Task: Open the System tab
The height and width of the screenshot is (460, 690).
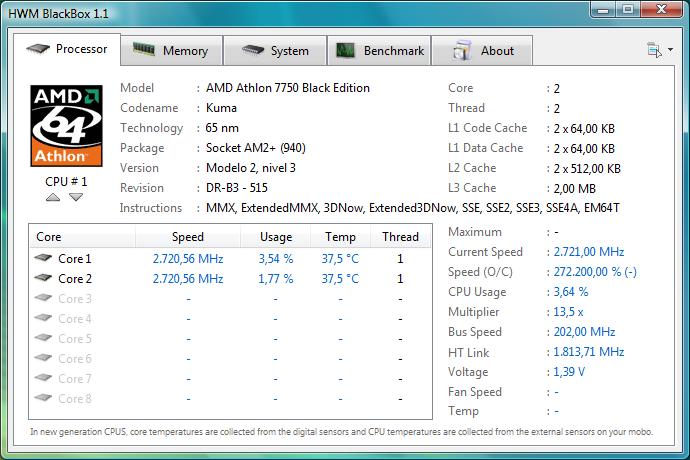Action: (275, 51)
